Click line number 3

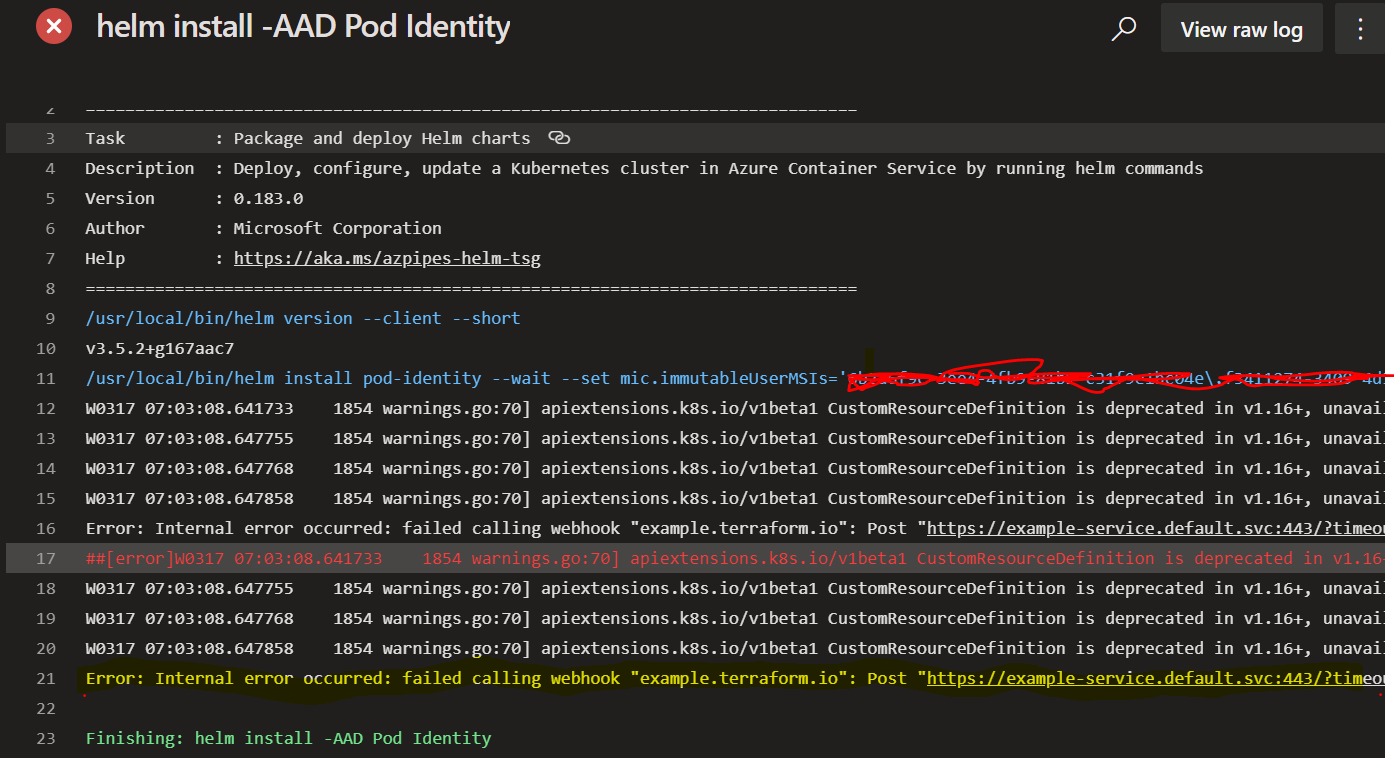50,138
